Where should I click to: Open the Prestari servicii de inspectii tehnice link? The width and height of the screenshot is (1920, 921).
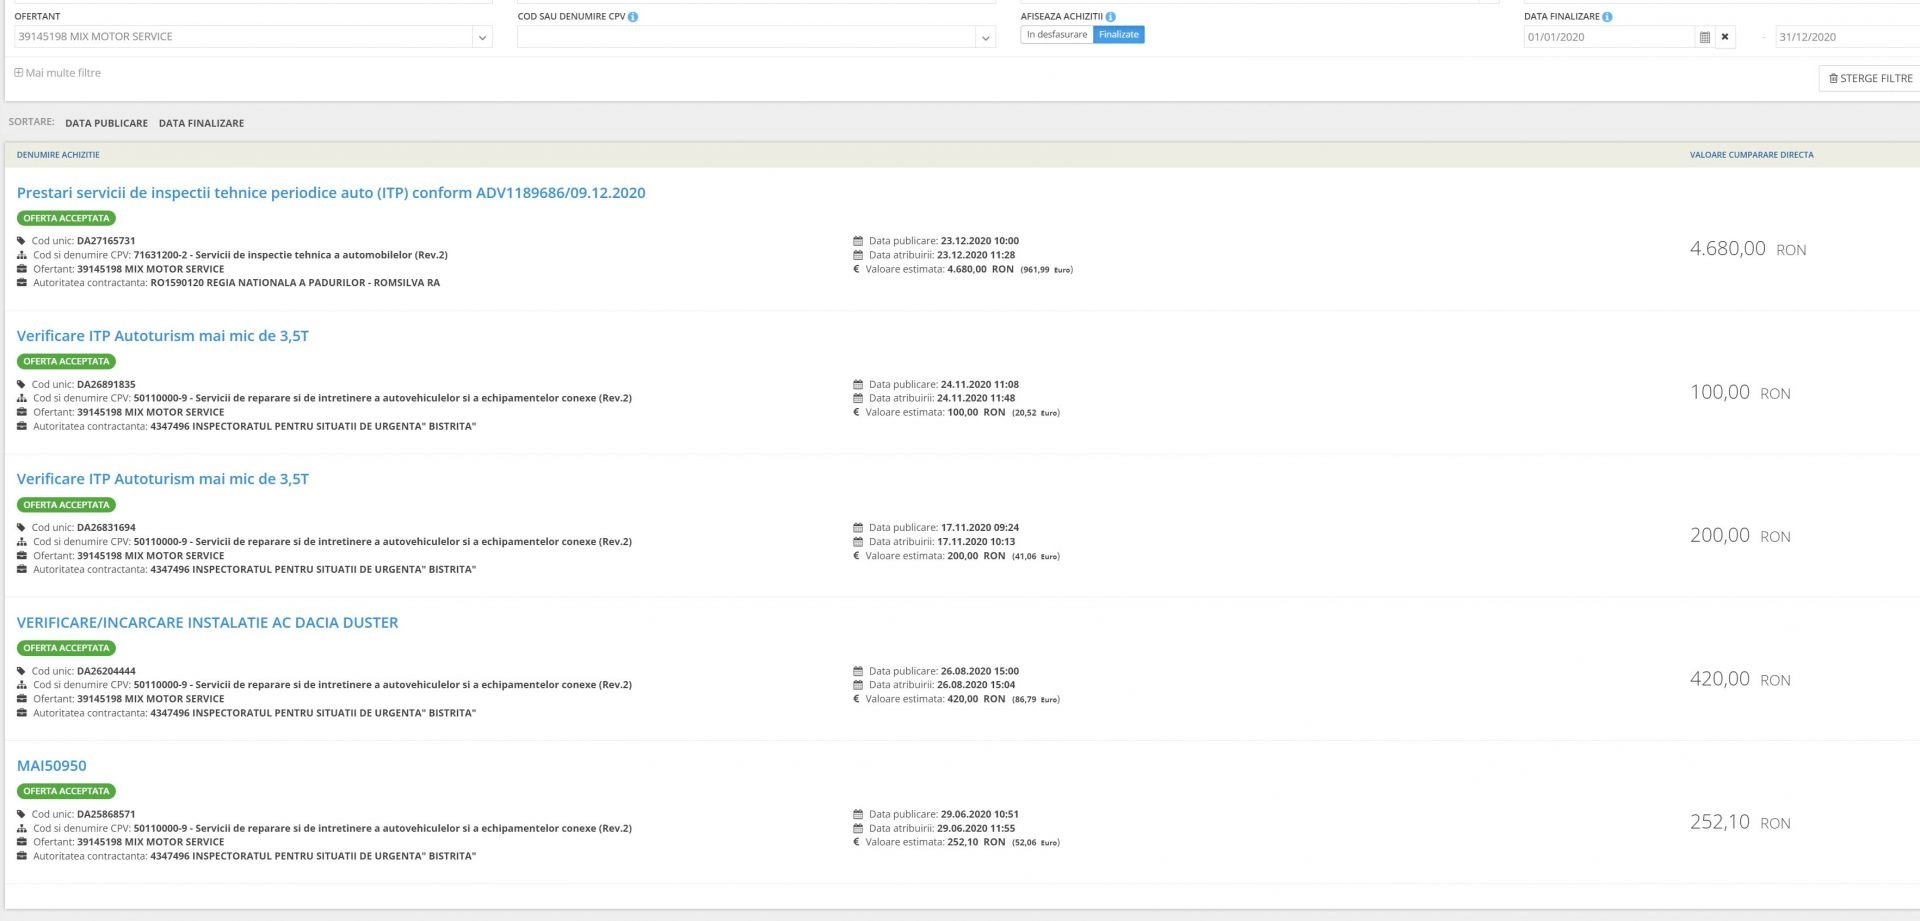click(331, 193)
